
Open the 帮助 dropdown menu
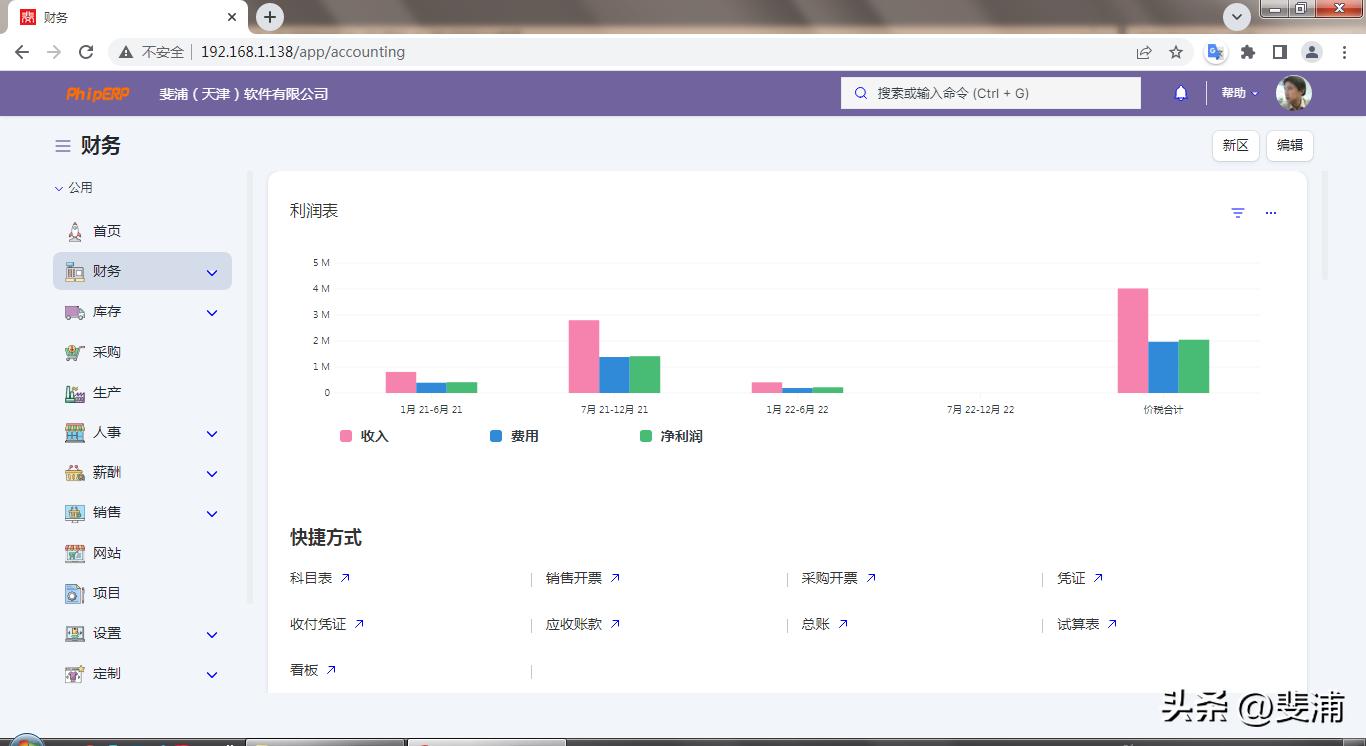tap(1237, 92)
